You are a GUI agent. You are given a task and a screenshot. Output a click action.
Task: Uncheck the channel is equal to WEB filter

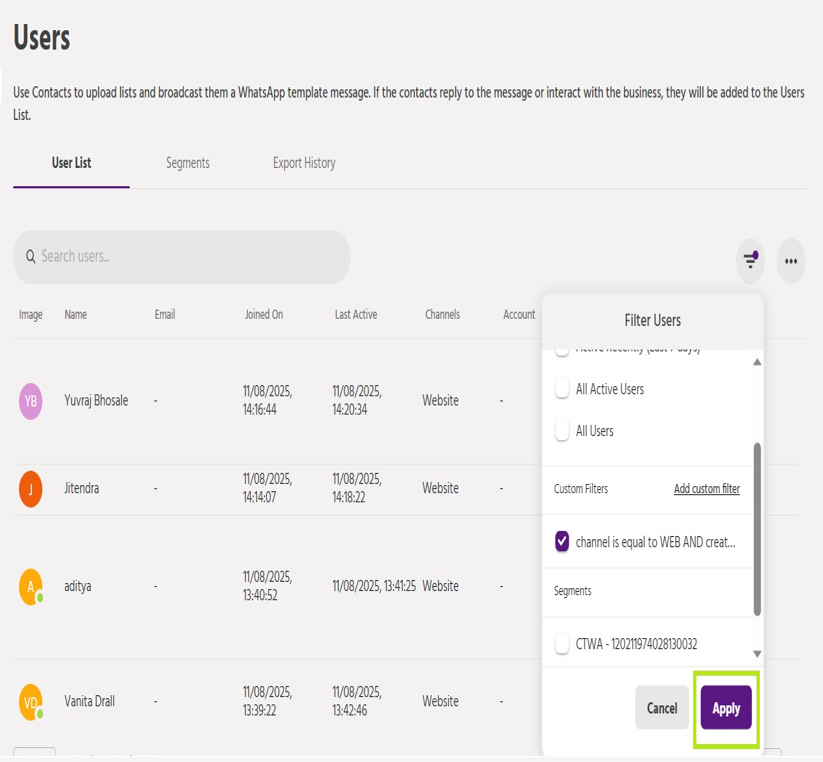click(x=562, y=542)
